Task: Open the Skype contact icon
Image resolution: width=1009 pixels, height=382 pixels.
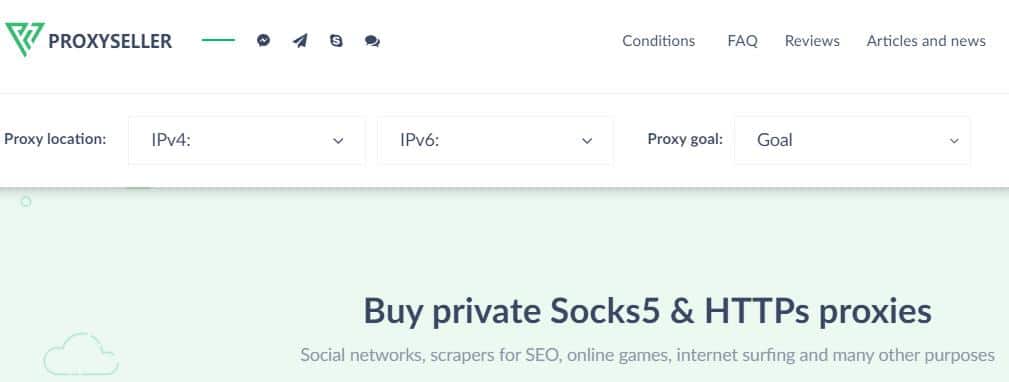Action: 336,41
